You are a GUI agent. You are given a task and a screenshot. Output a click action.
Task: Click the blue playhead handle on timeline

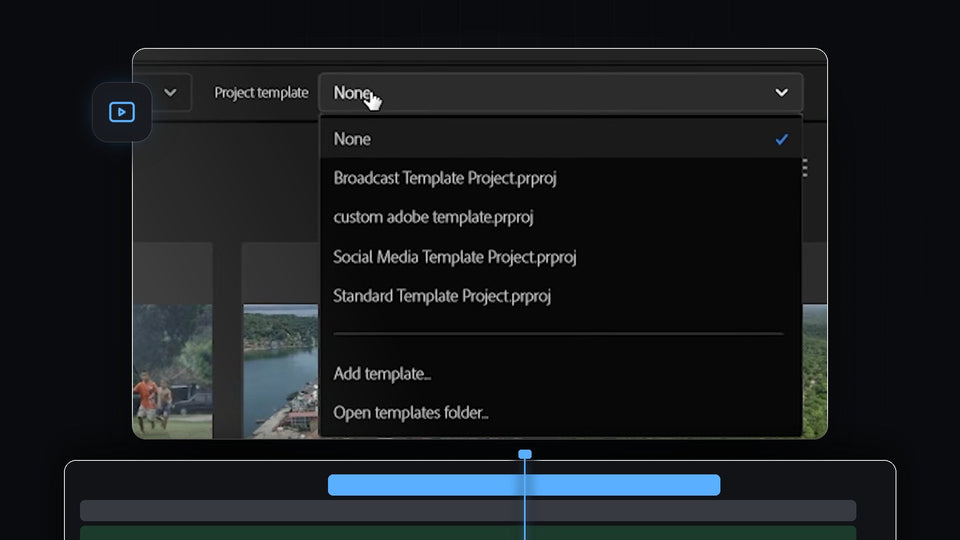pos(525,454)
